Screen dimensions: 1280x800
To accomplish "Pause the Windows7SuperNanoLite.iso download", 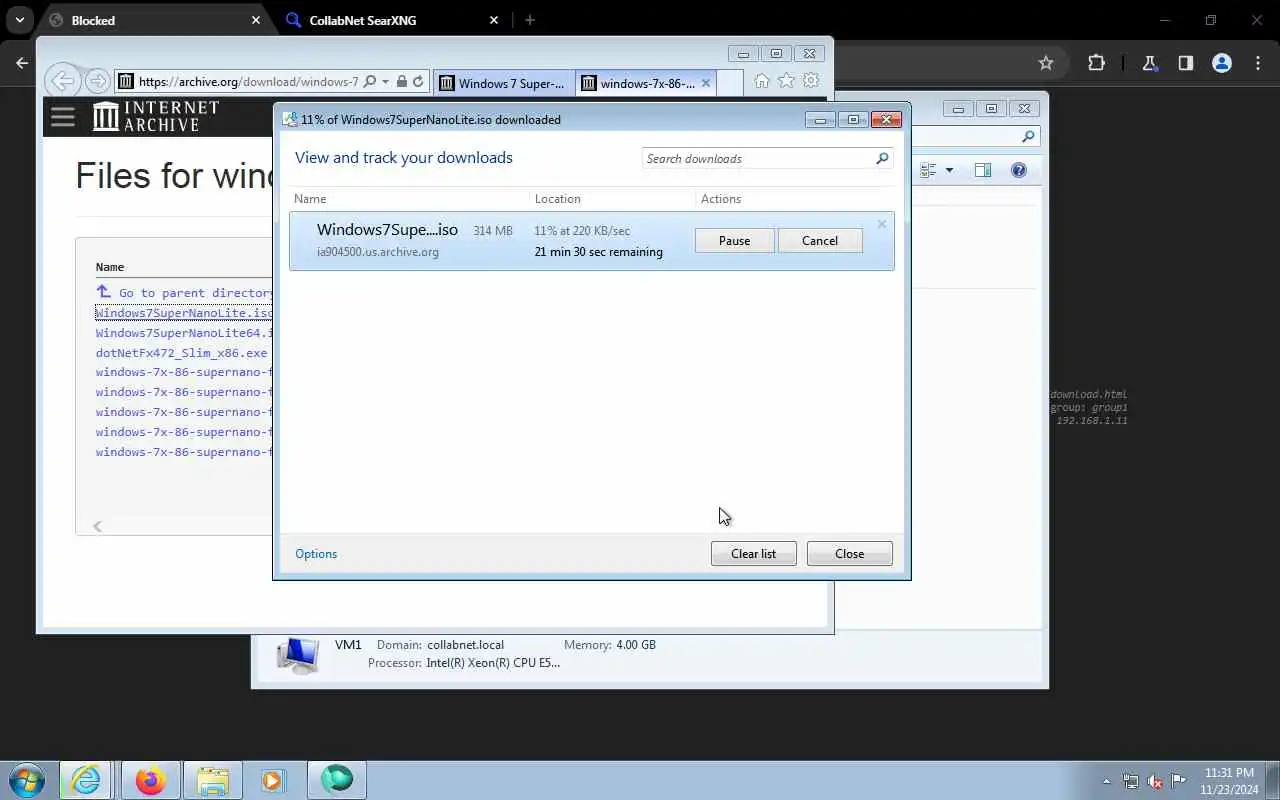I will click(734, 241).
